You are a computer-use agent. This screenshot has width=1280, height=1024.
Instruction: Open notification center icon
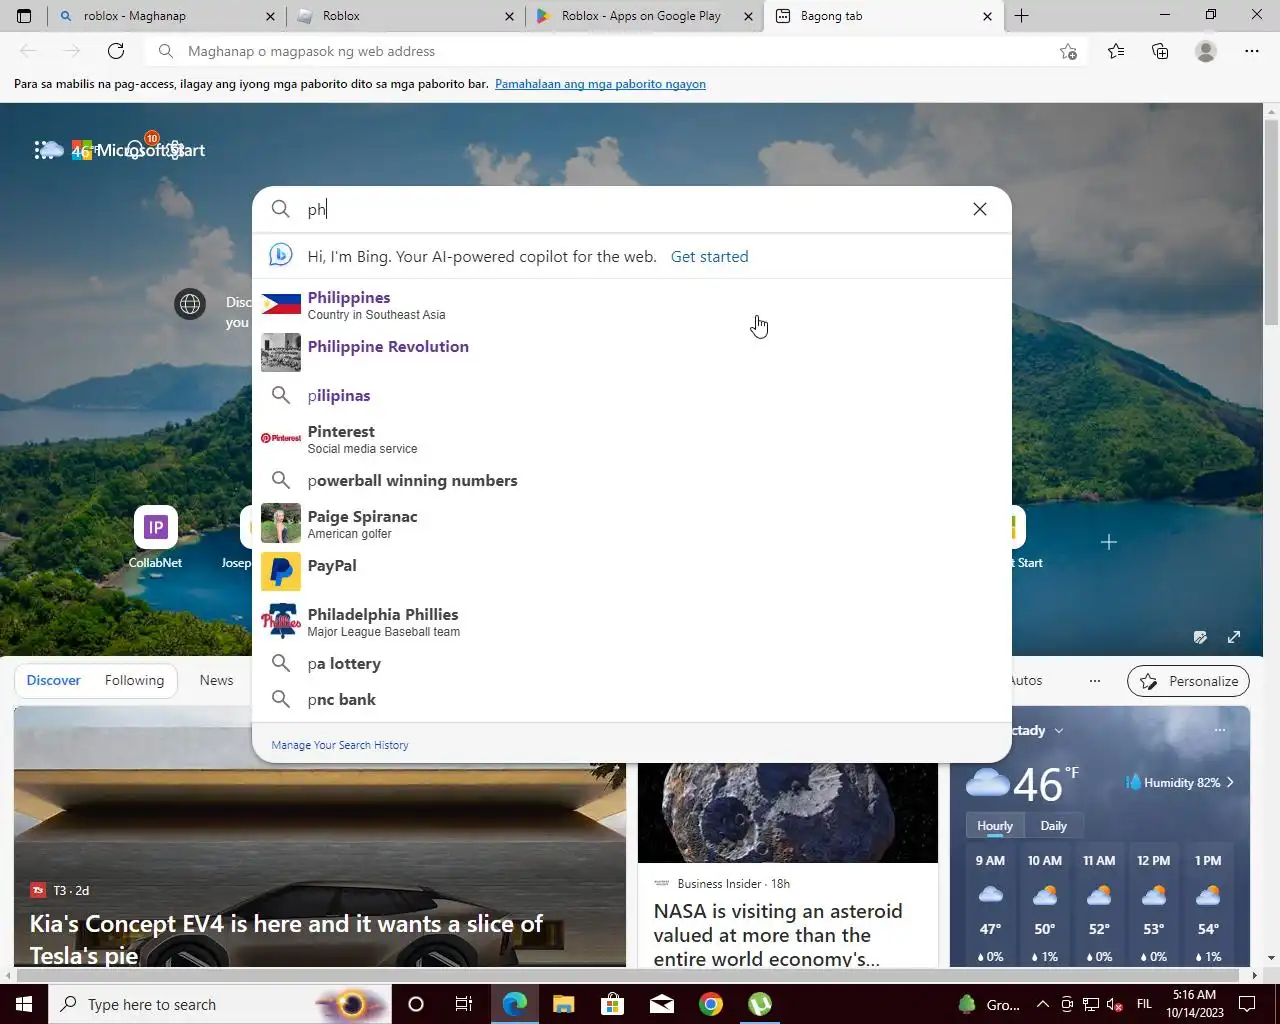1247,1004
